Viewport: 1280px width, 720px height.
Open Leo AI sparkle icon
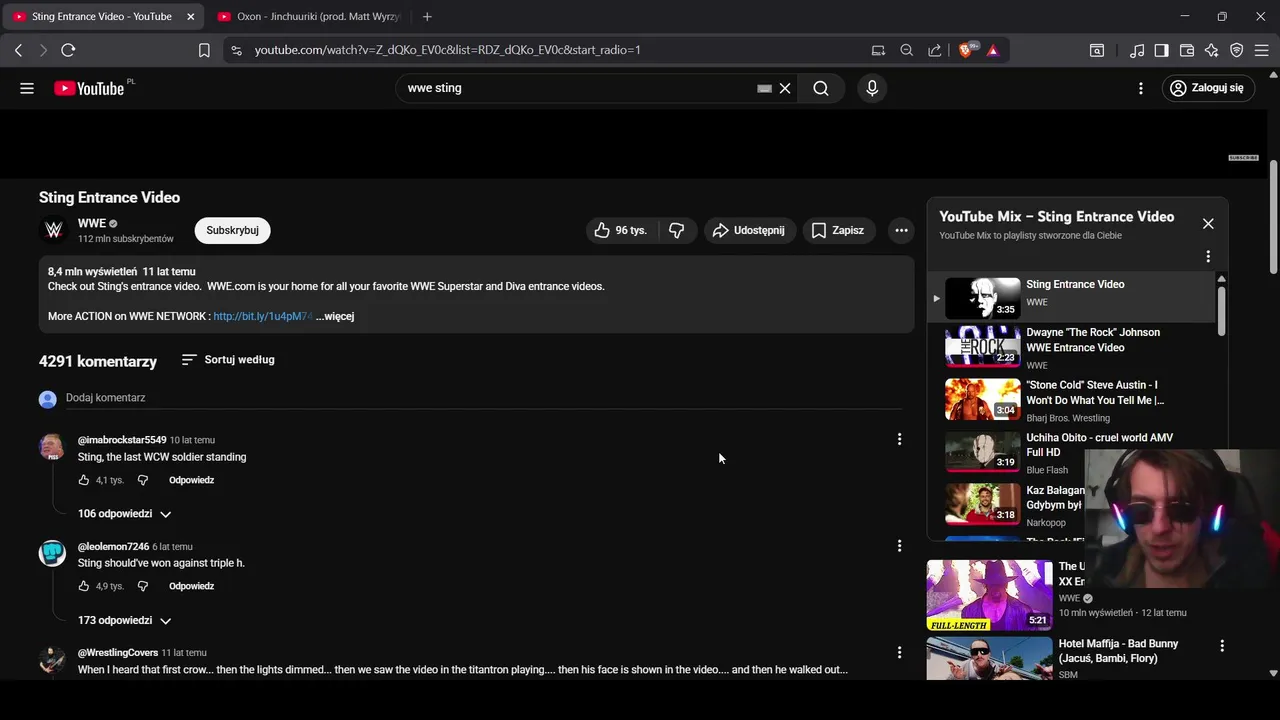[1212, 50]
